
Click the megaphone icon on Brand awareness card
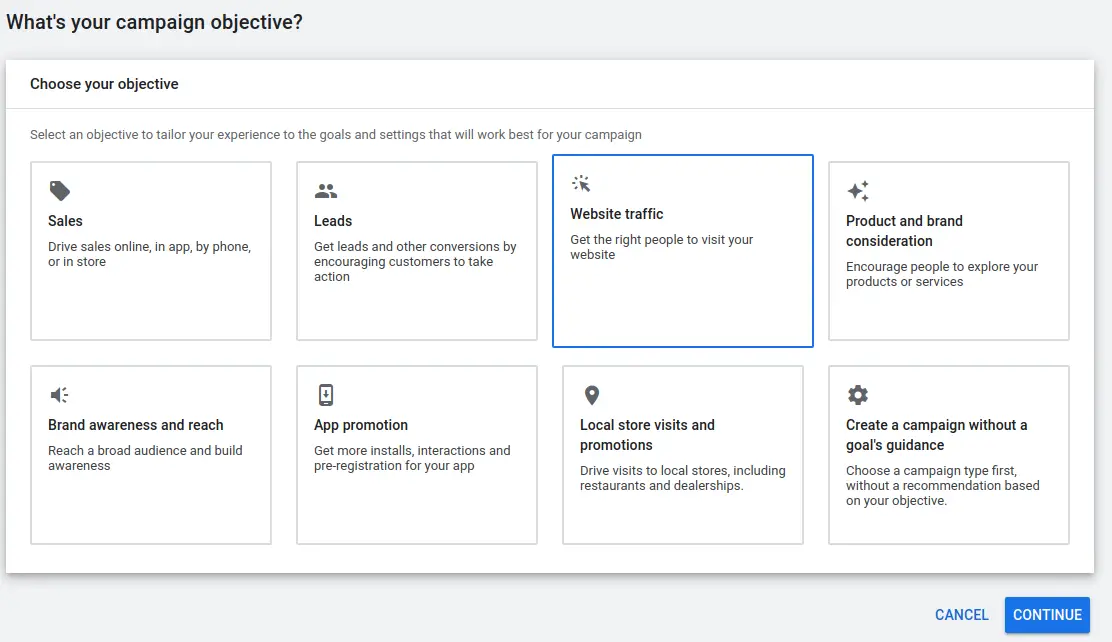[58, 394]
